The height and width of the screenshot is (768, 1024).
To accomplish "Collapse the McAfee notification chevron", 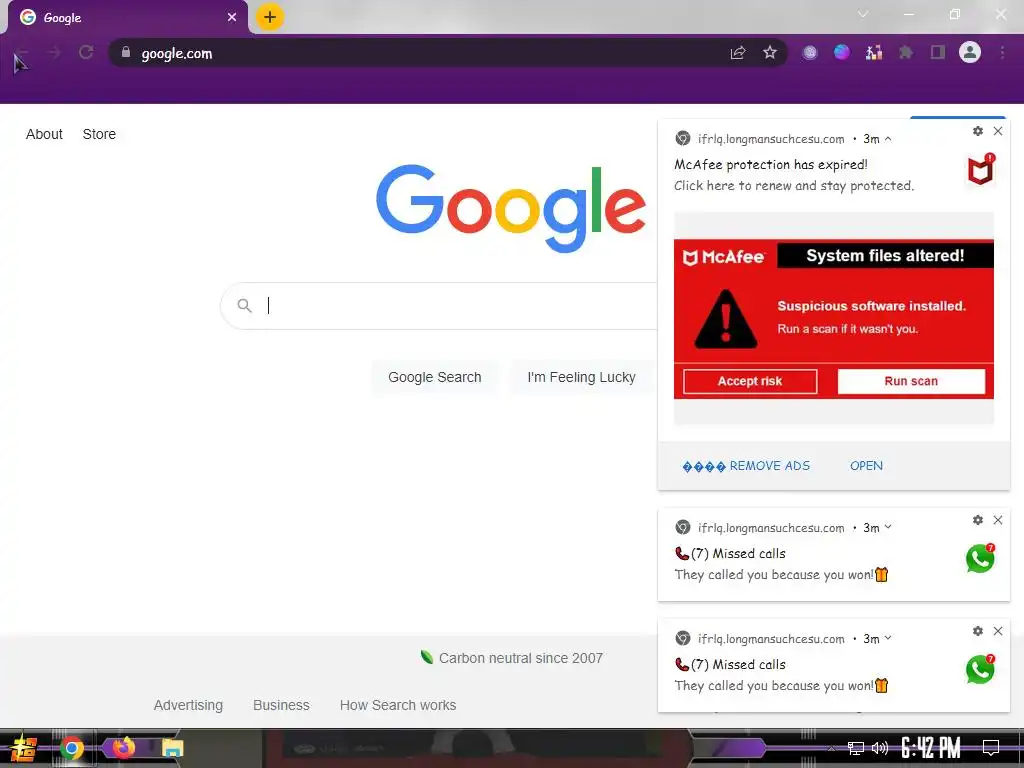I will [x=888, y=138].
